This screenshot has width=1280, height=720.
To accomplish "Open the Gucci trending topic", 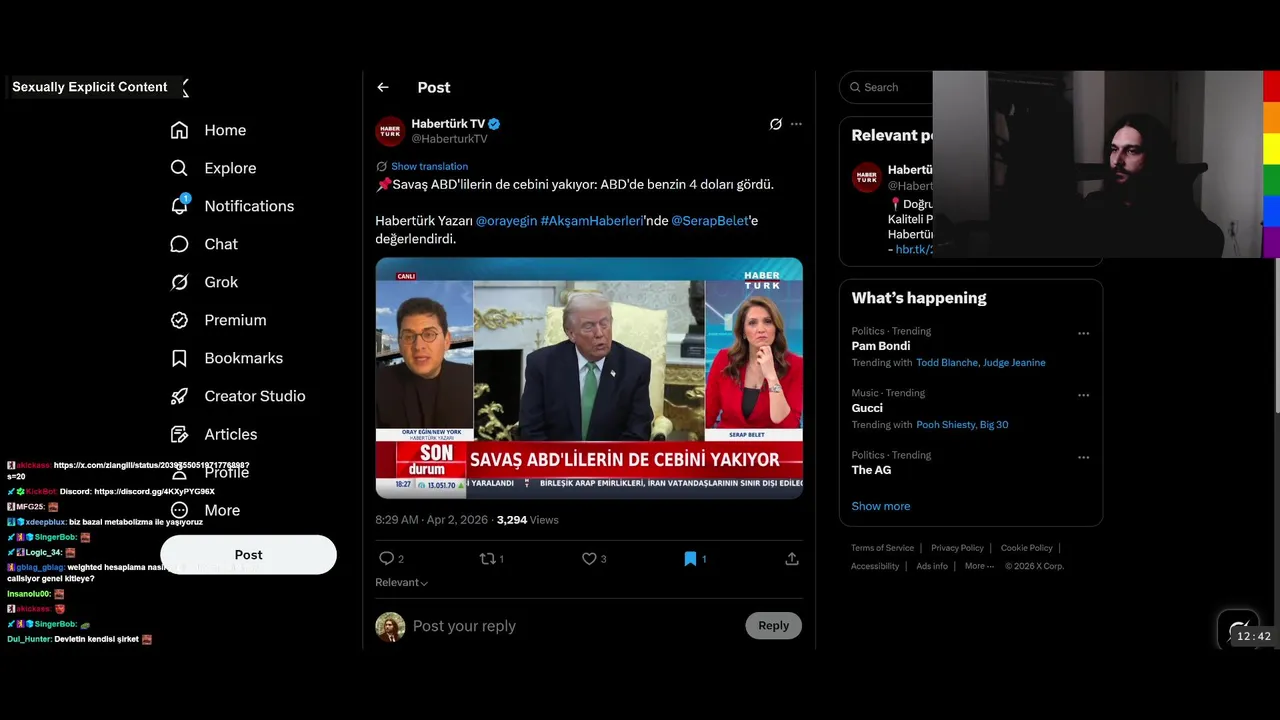I will 867,408.
